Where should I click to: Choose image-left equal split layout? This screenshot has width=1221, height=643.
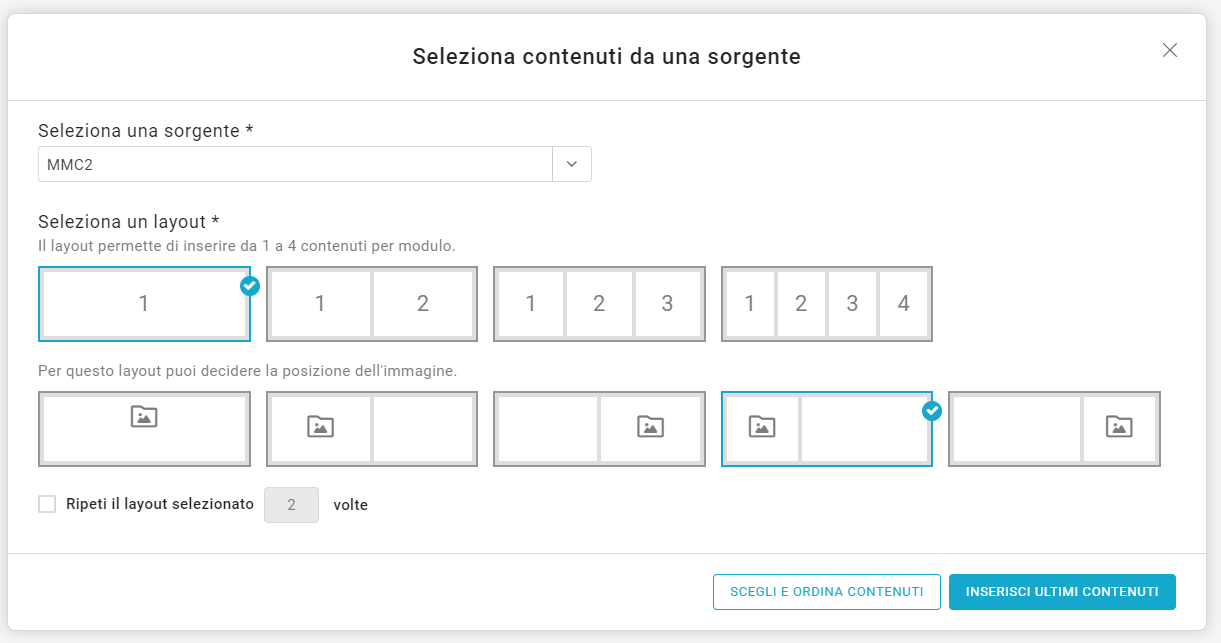(372, 429)
